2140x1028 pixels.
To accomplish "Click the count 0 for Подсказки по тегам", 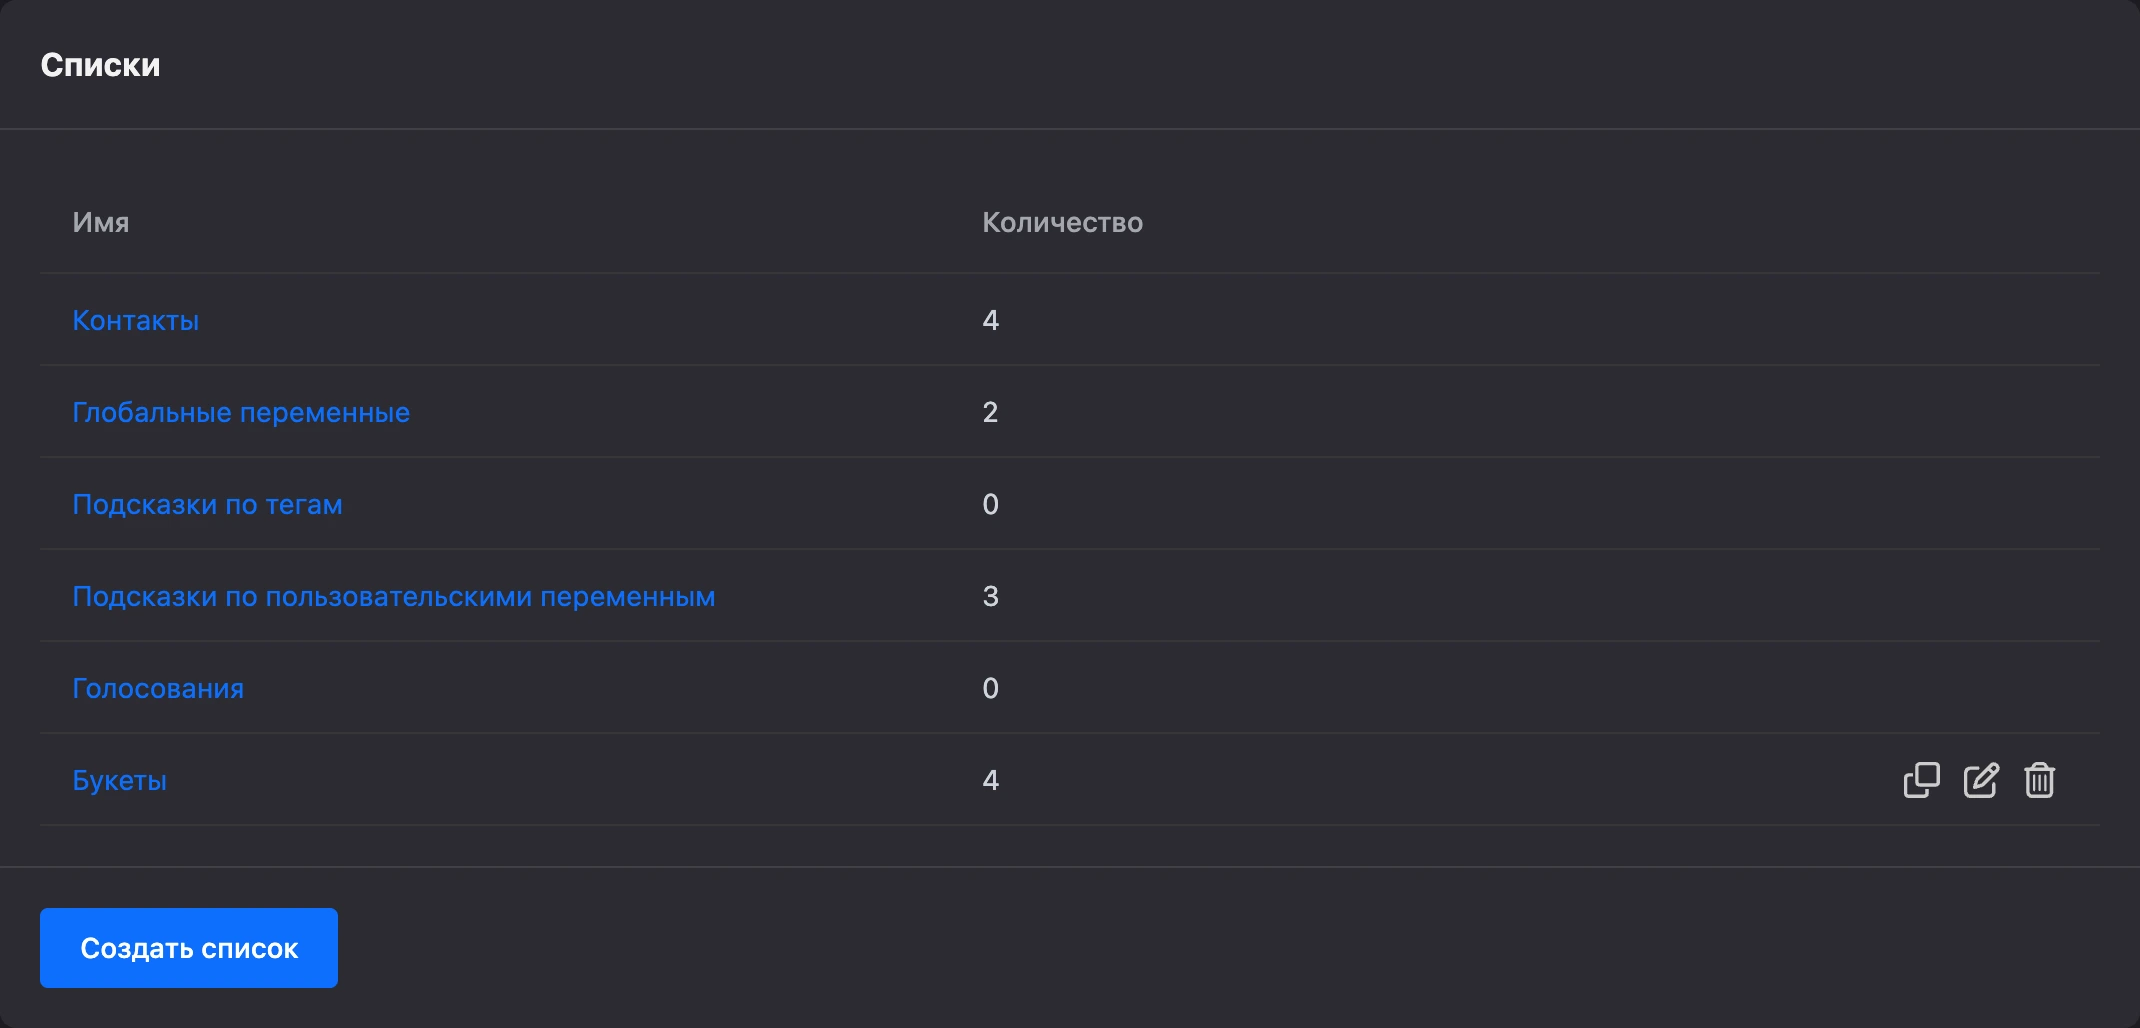I will [x=990, y=504].
